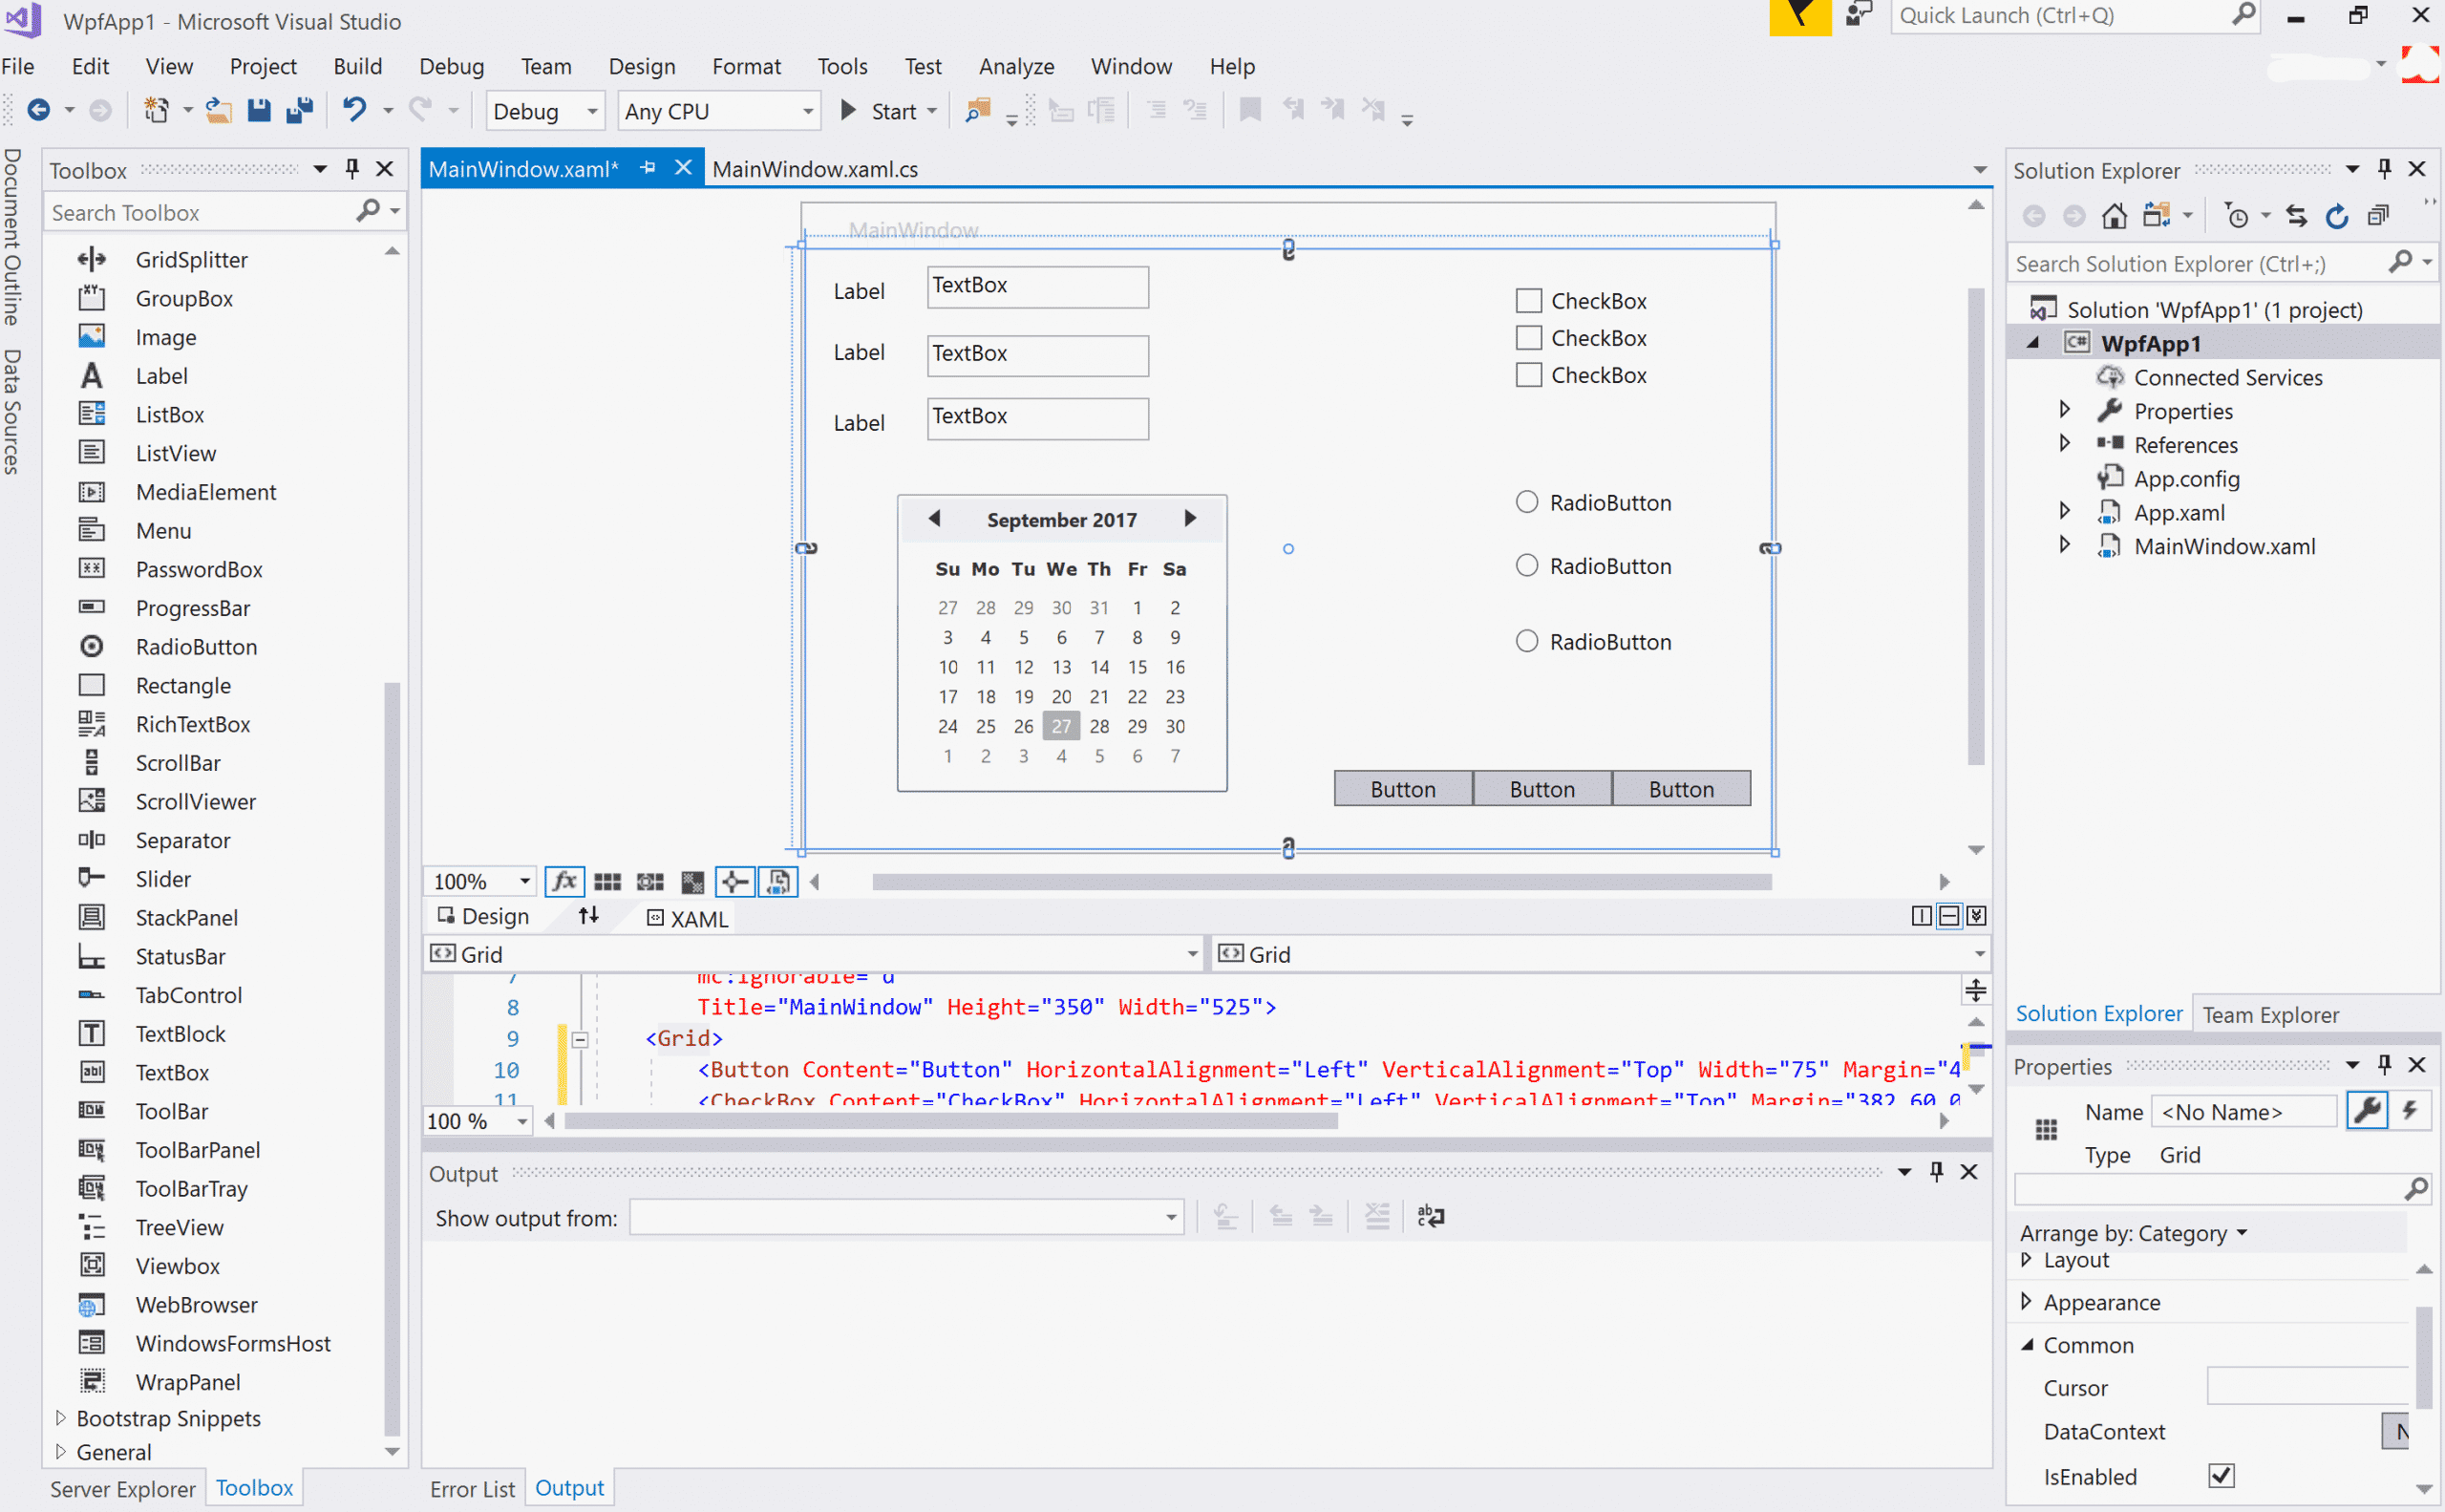Click the swap panes arrows icon

pyautogui.click(x=588, y=915)
